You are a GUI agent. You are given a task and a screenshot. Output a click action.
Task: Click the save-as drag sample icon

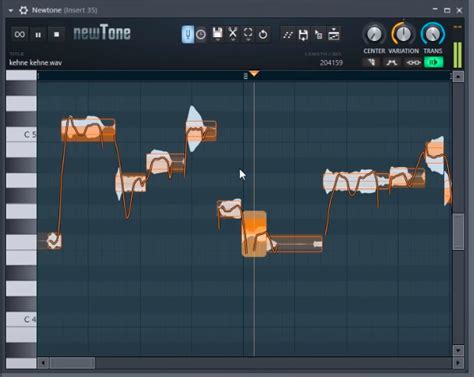[x=303, y=35]
